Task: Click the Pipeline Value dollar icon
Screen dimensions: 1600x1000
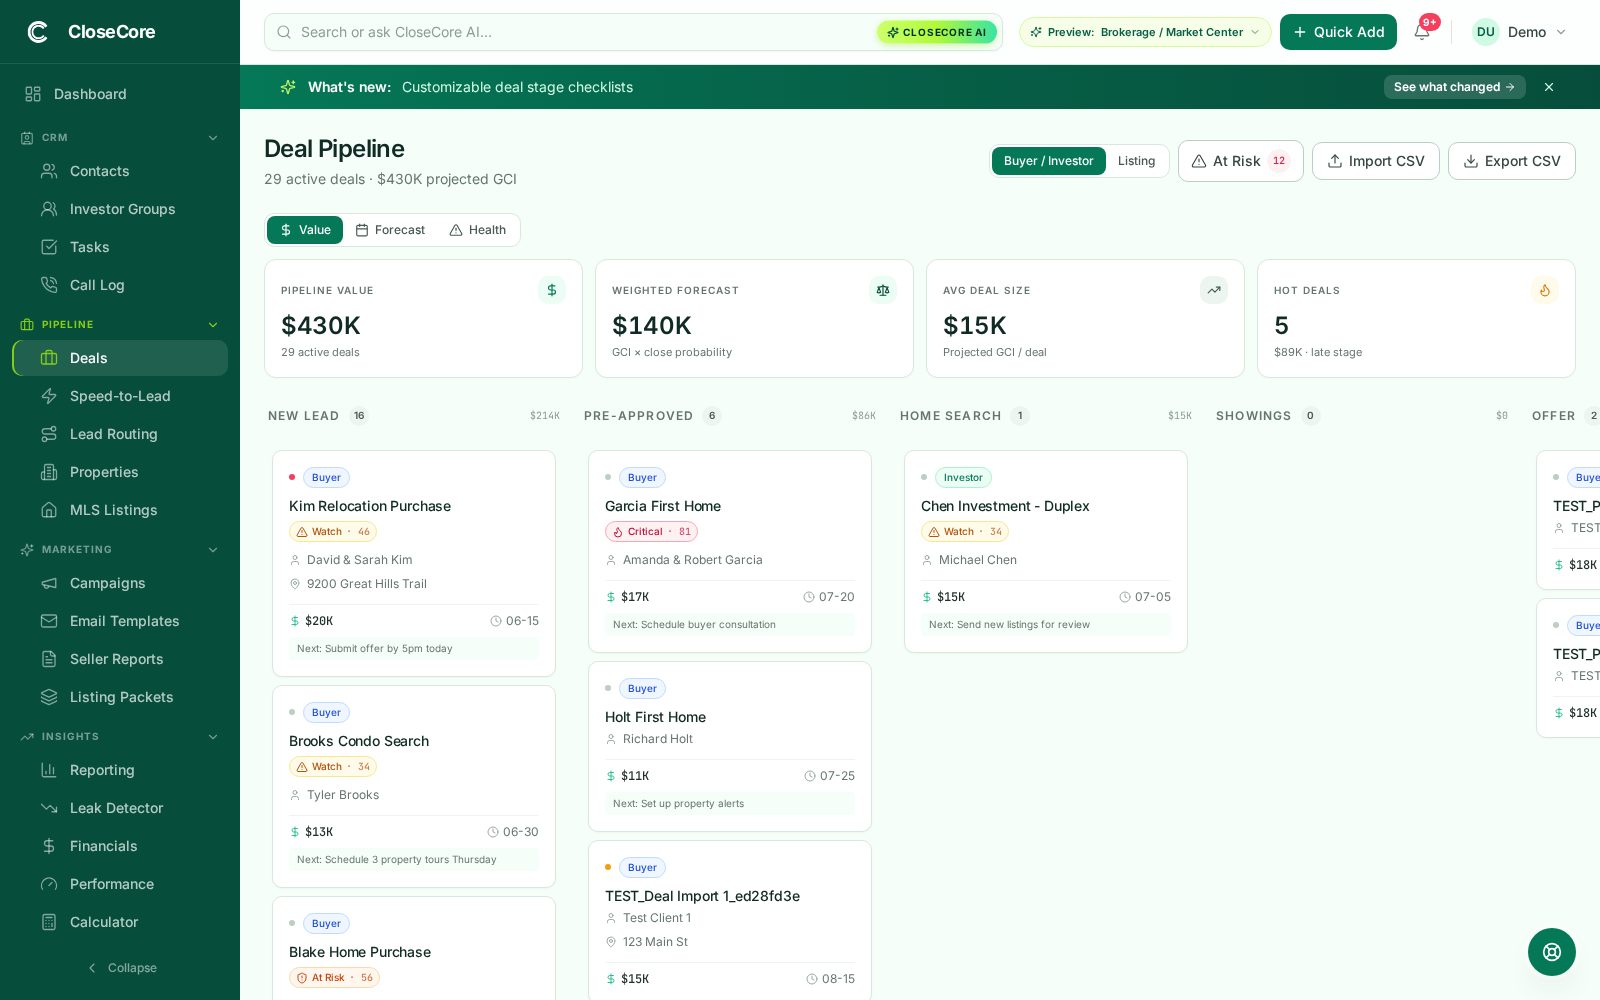Action: click(551, 290)
